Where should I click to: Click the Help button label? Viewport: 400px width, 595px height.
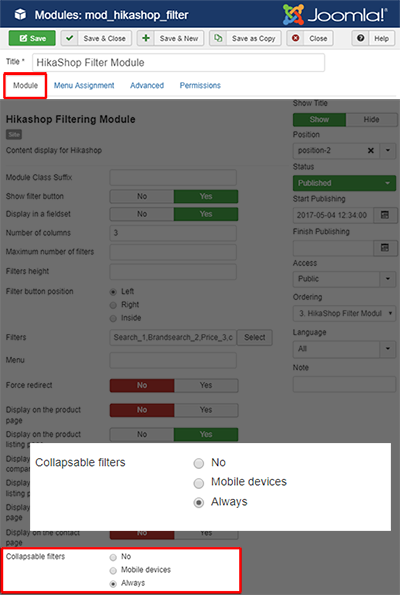(381, 39)
